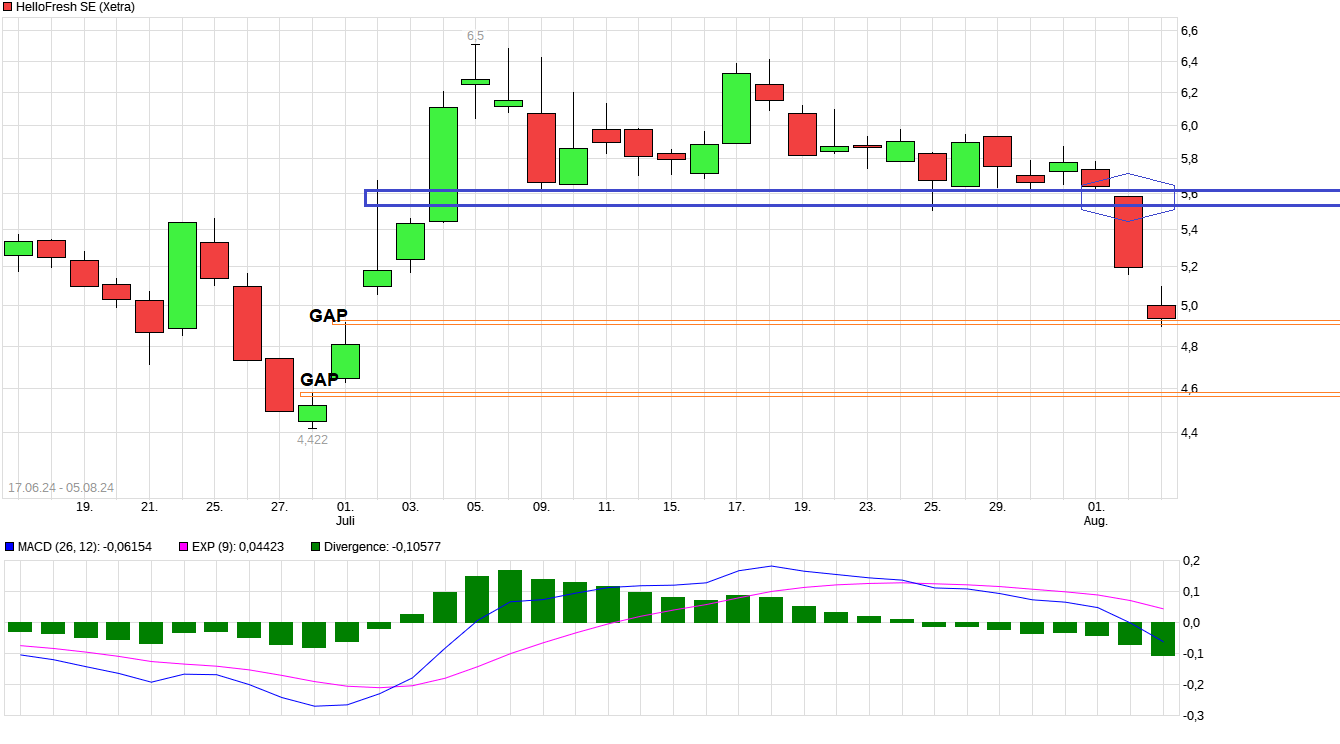This screenshot has height=744, width=1340.
Task: Click the '23.' date axis label
Action: click(x=867, y=507)
